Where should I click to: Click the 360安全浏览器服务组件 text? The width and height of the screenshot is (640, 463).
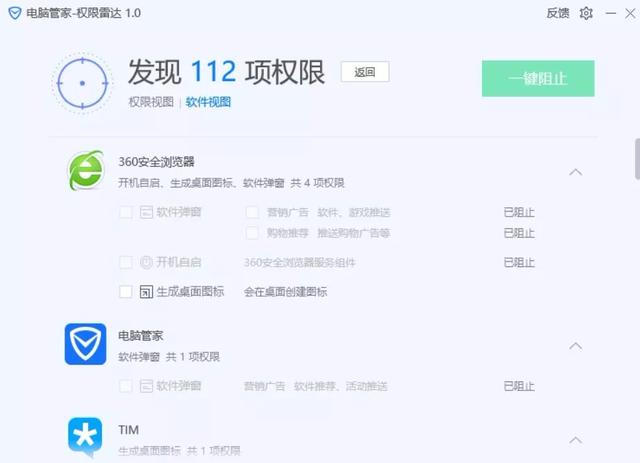point(300,262)
